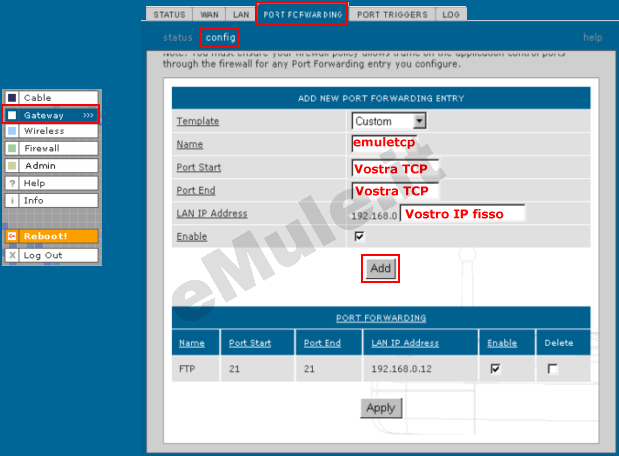Sort by LAN IP Address column header
The width and height of the screenshot is (619, 456).
coord(405,343)
